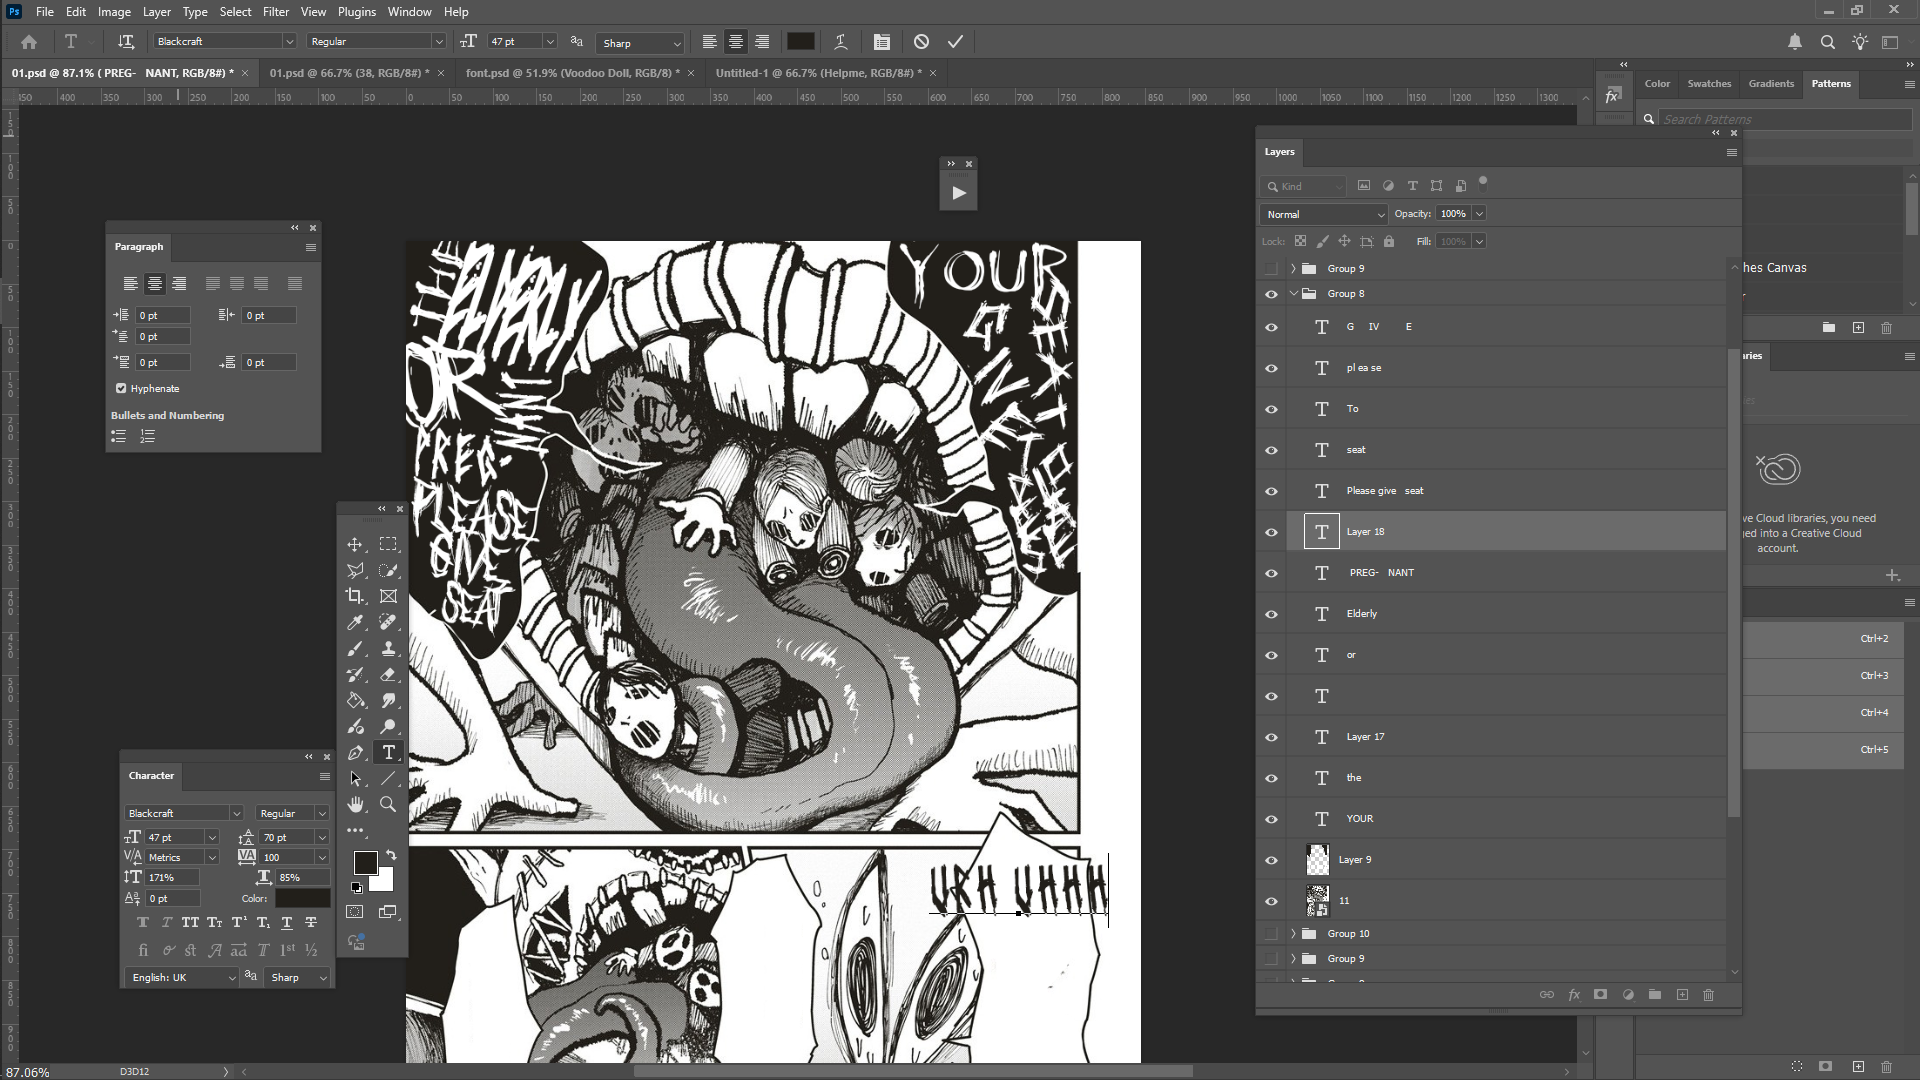Viewport: 1920px width, 1080px height.
Task: Hide the 'pl ea se' text layer
Action: click(1271, 368)
